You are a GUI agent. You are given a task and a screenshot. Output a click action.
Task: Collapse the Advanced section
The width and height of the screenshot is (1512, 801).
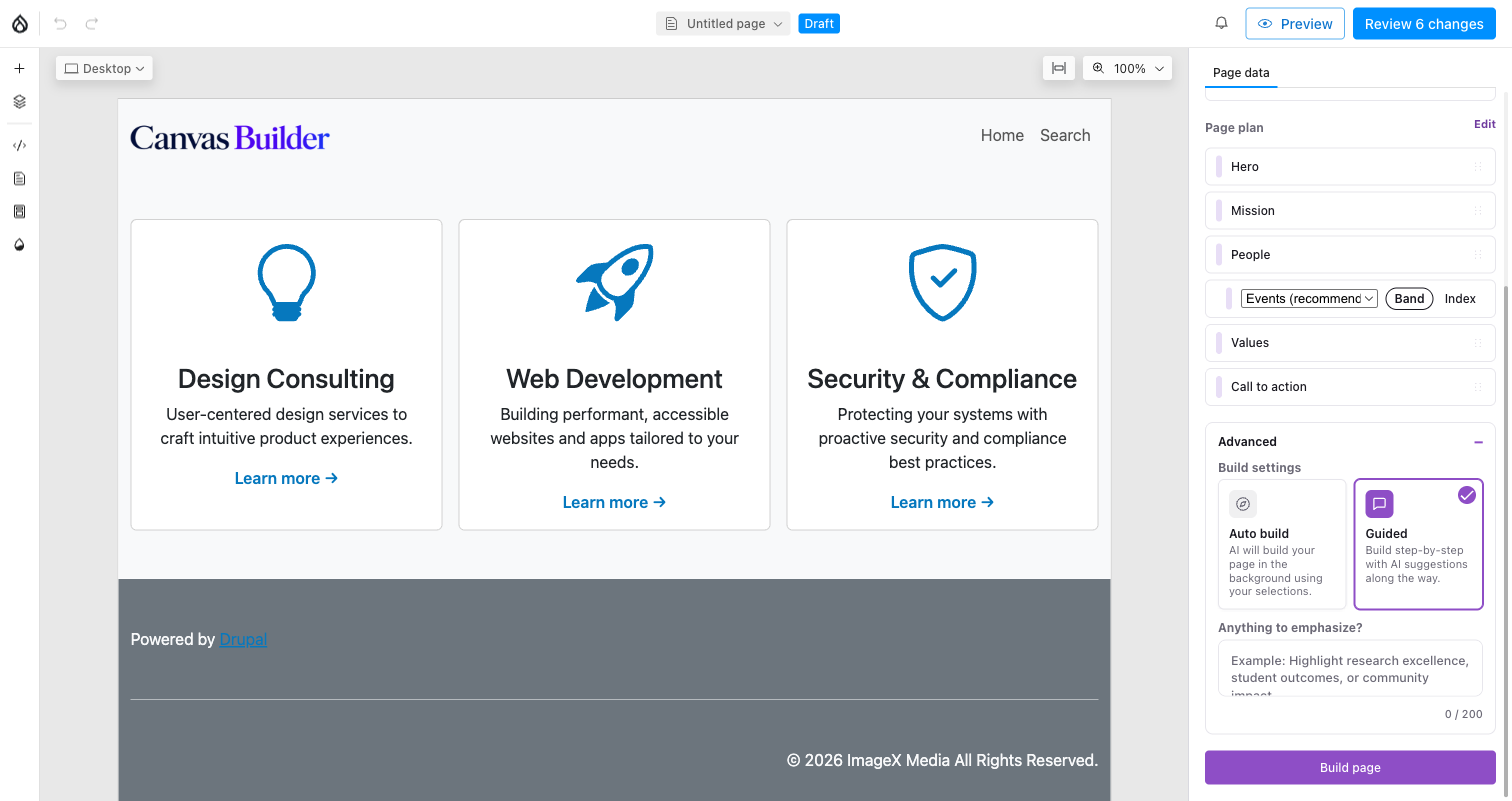point(1478,442)
